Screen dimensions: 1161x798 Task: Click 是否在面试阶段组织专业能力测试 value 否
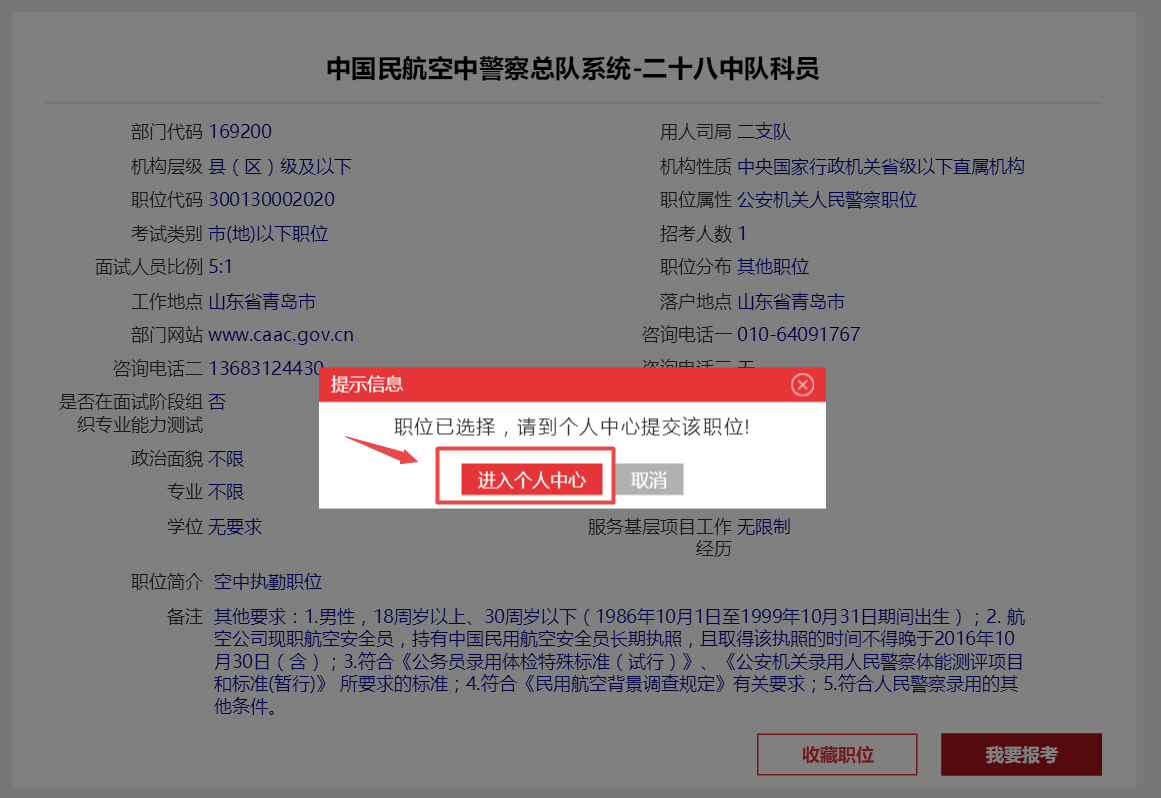217,402
